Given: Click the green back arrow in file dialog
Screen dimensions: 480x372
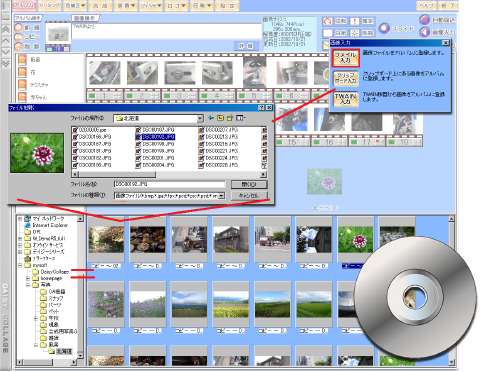Looking at the screenshot, I should (211, 118).
